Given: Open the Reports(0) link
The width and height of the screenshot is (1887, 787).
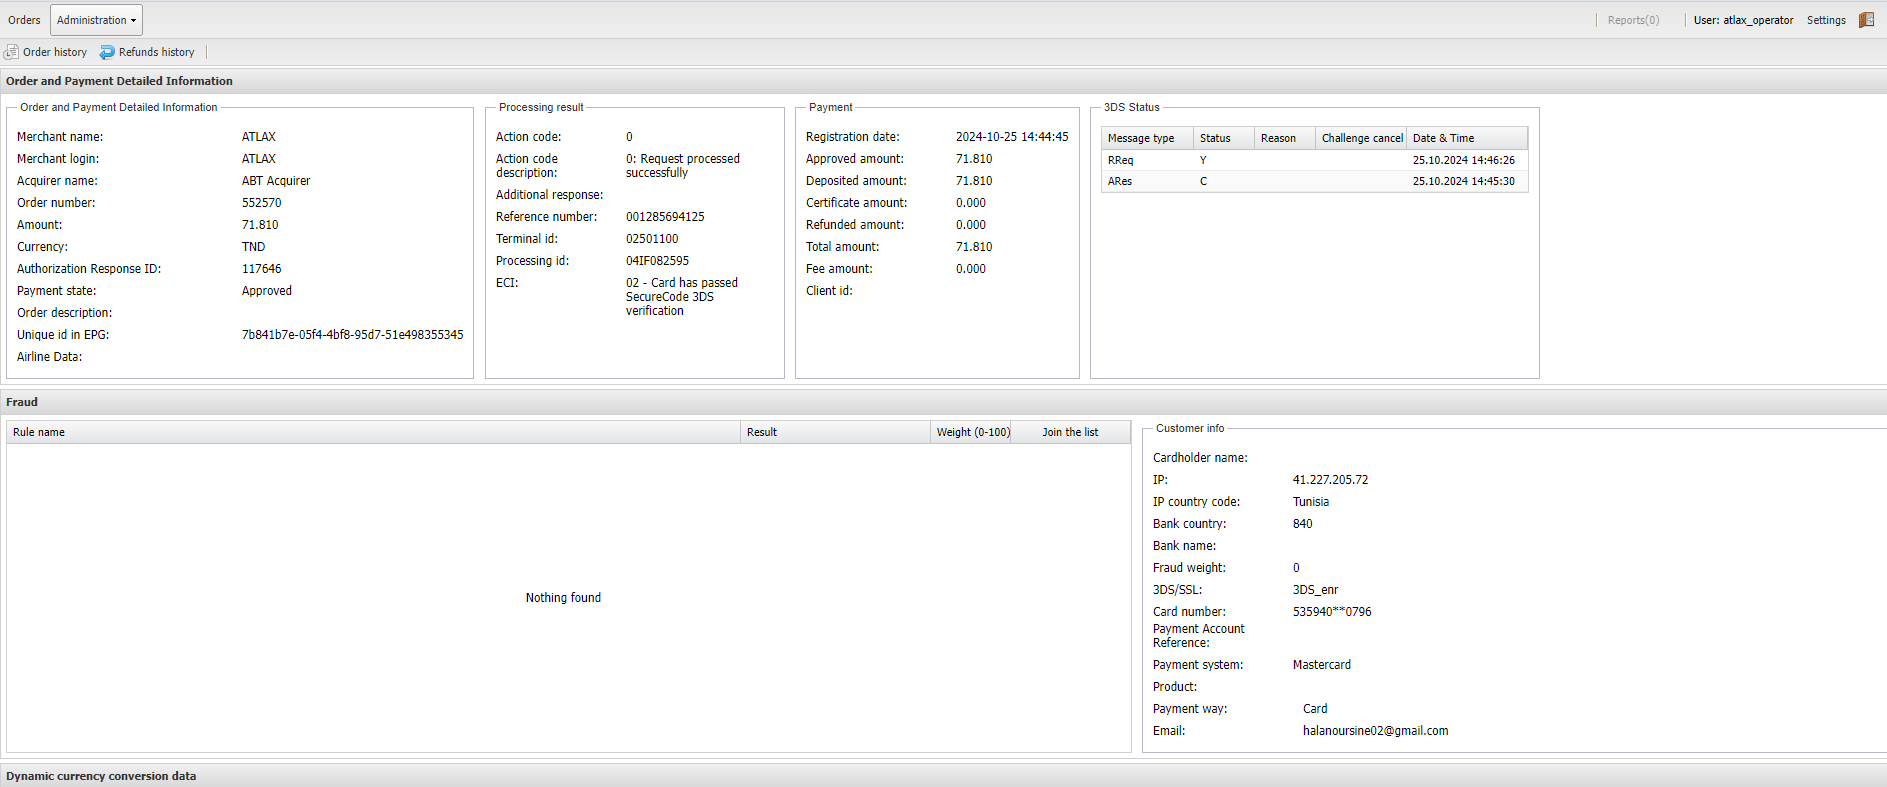Looking at the screenshot, I should pos(1633,20).
